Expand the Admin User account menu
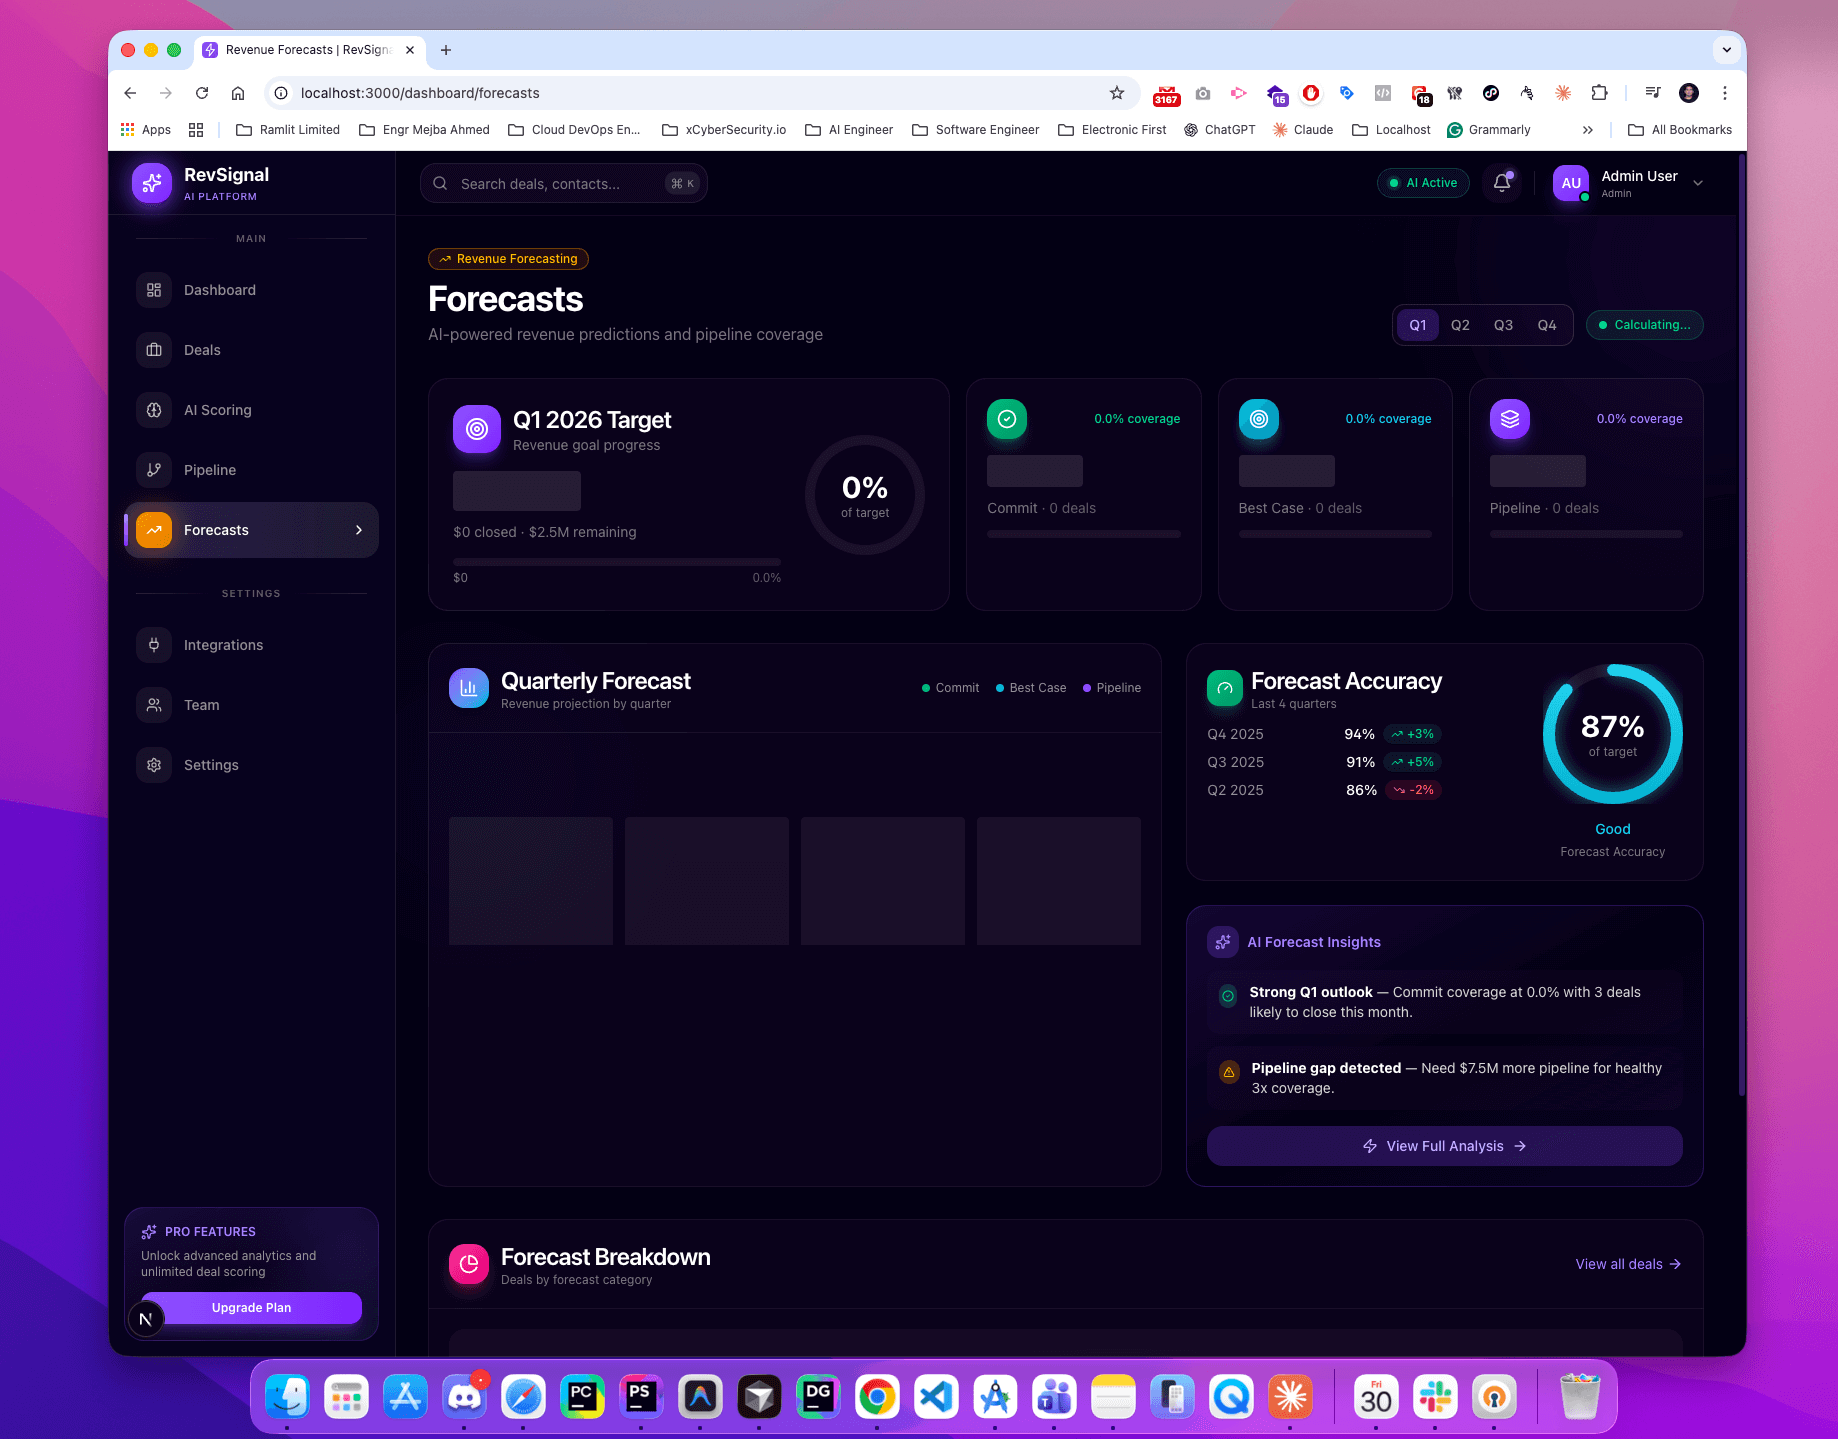Viewport: 1838px width, 1439px height. coord(1699,182)
